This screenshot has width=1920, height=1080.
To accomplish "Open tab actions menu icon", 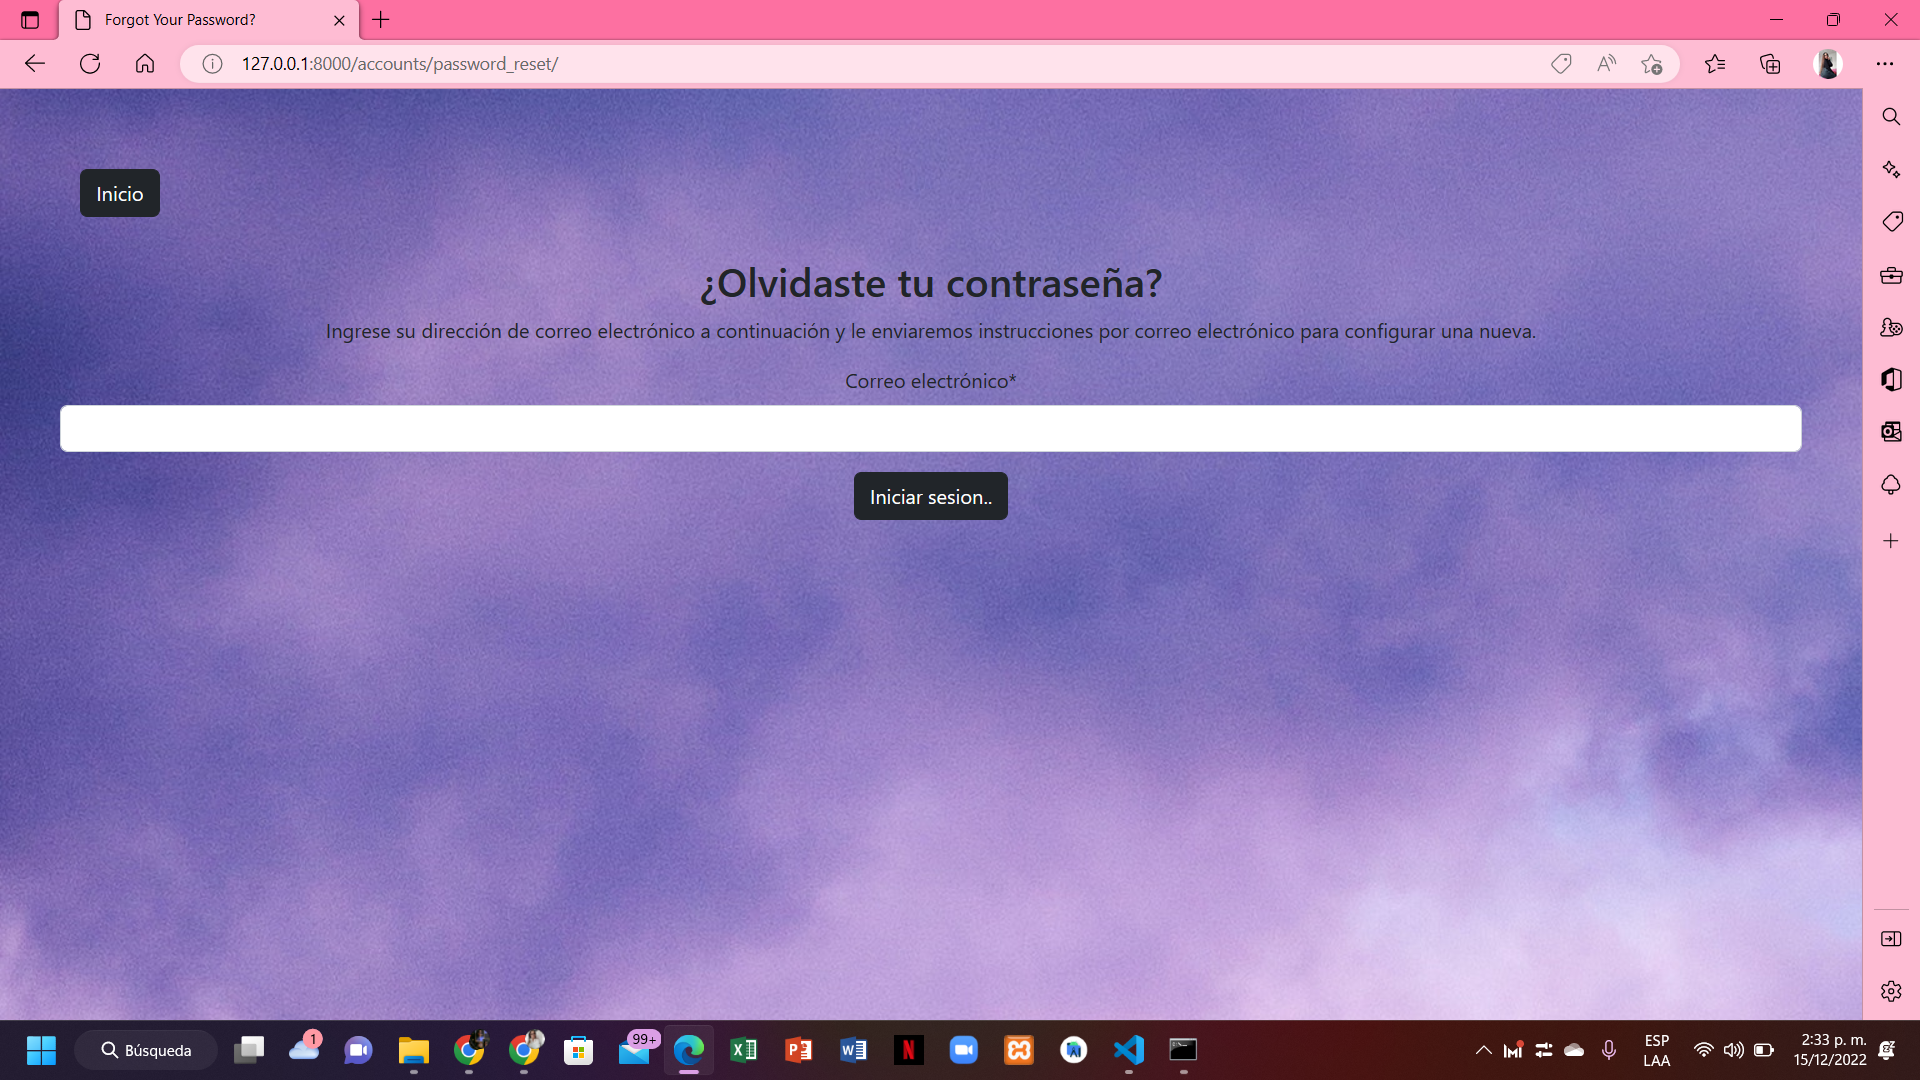I will 30,20.
